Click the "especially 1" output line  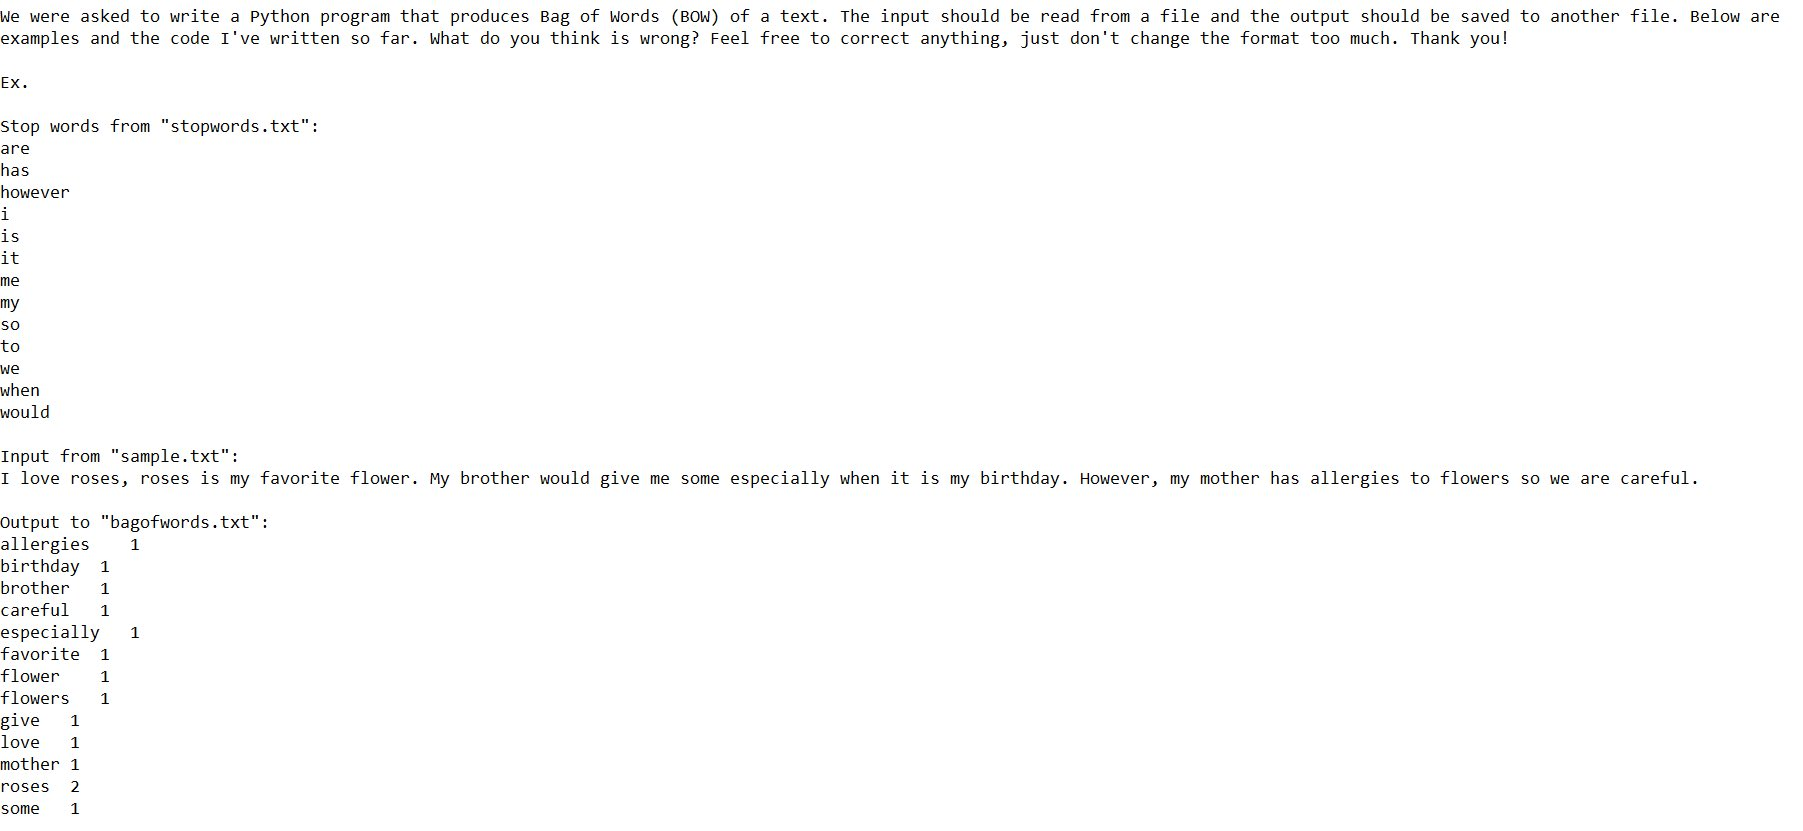click(70, 632)
